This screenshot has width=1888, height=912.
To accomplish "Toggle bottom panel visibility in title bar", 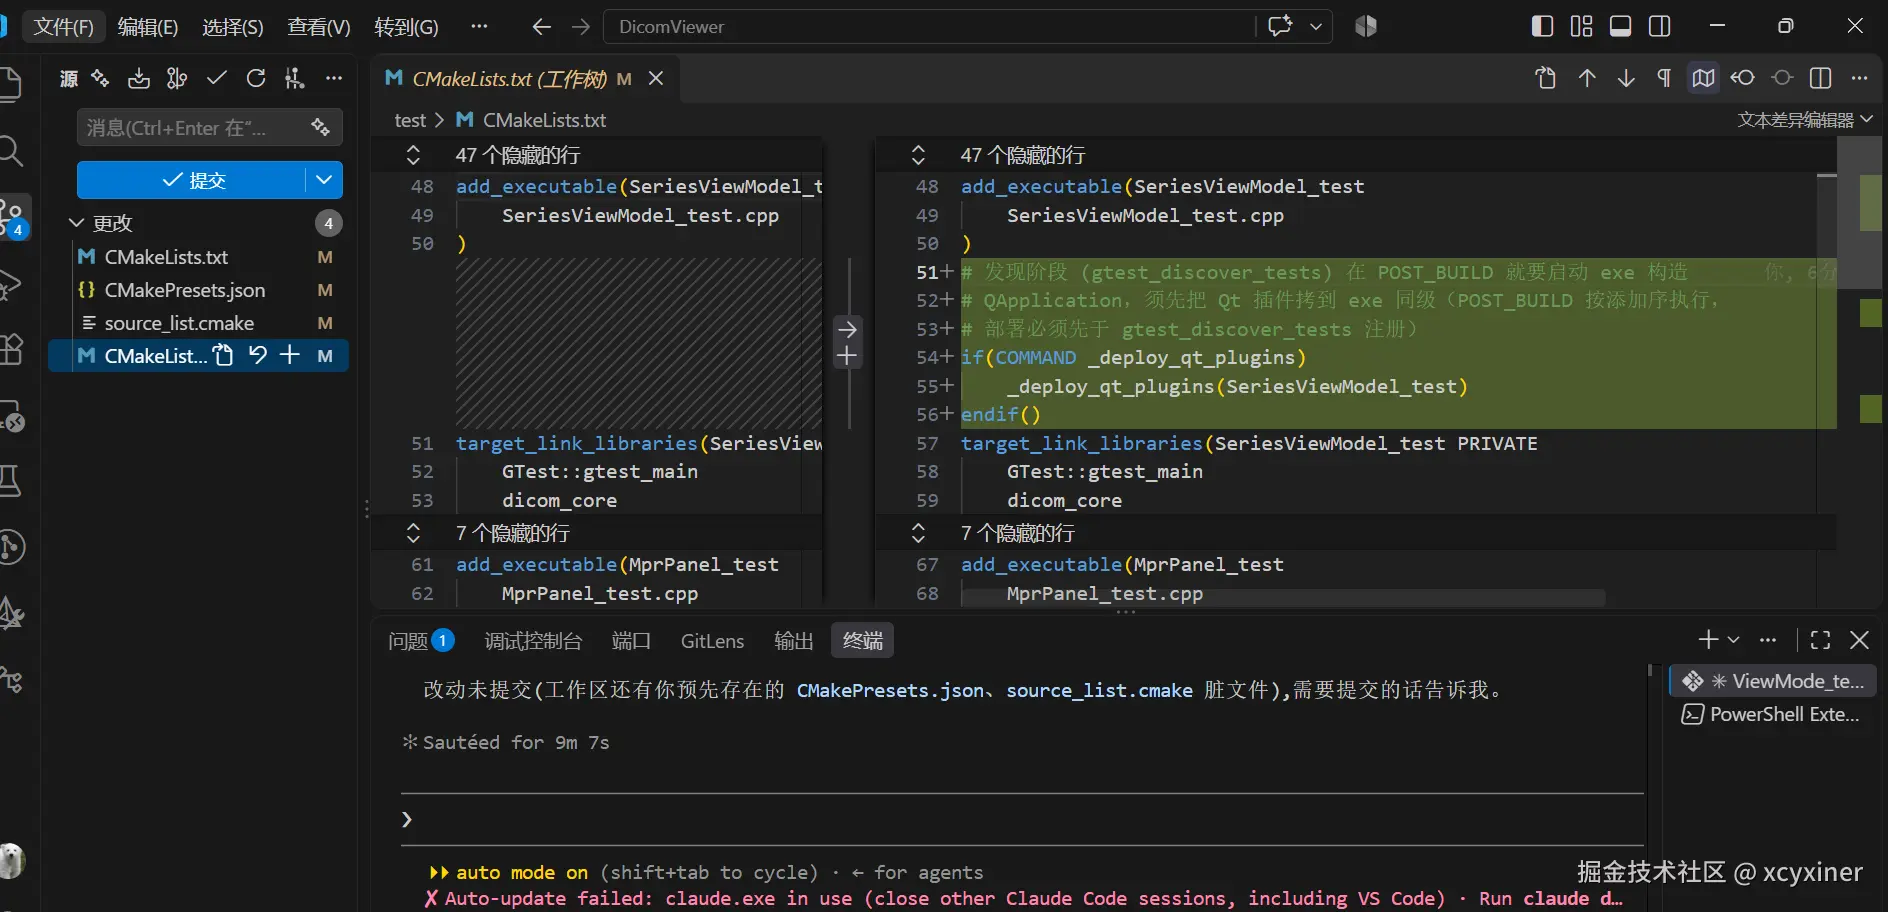I will (1621, 26).
